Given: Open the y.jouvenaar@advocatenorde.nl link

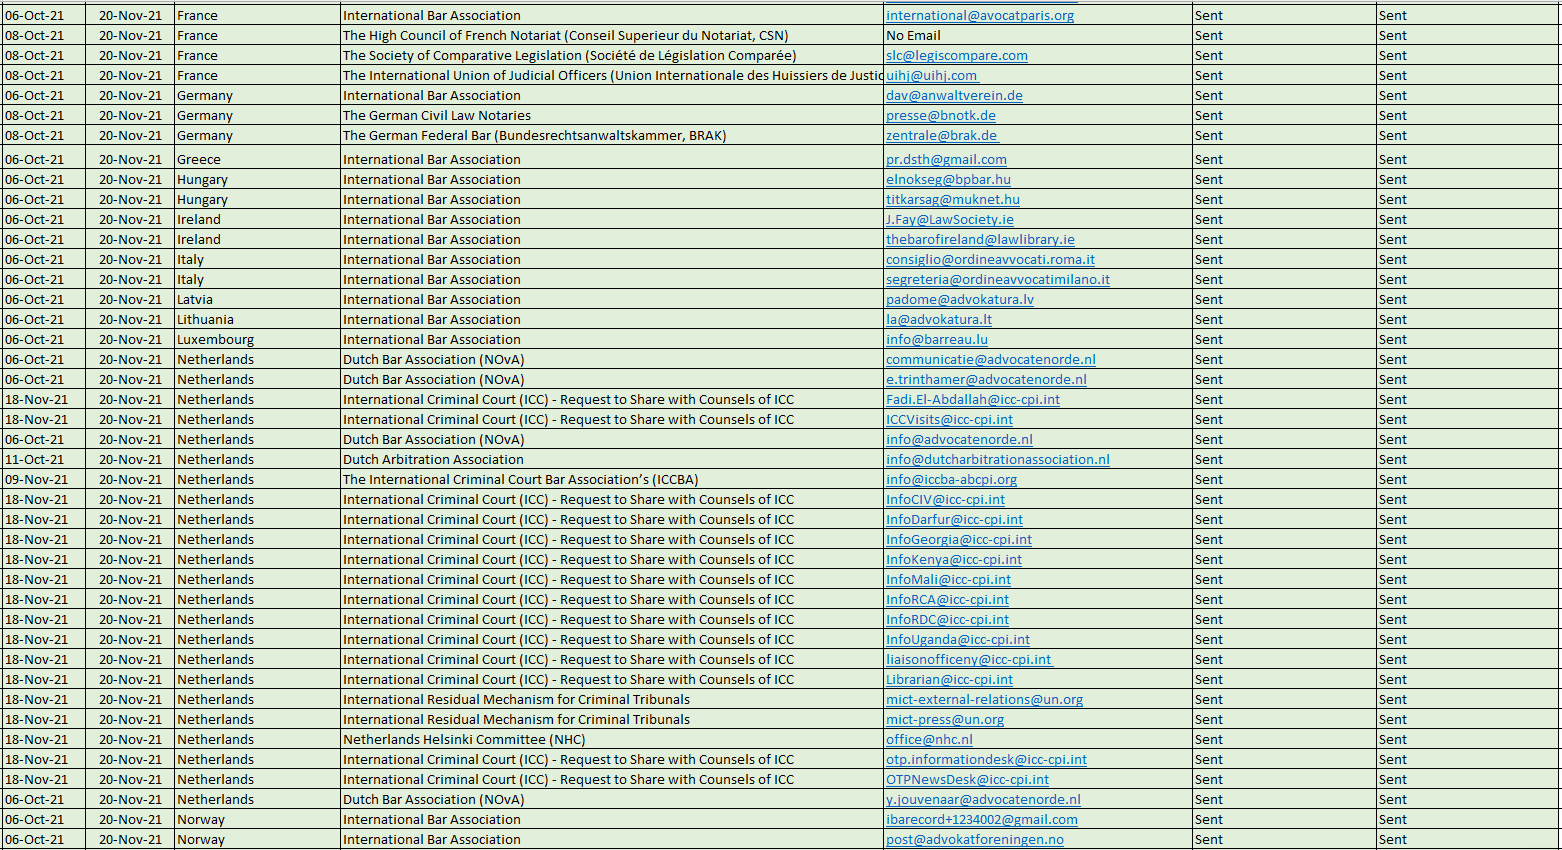Looking at the screenshot, I should [983, 800].
